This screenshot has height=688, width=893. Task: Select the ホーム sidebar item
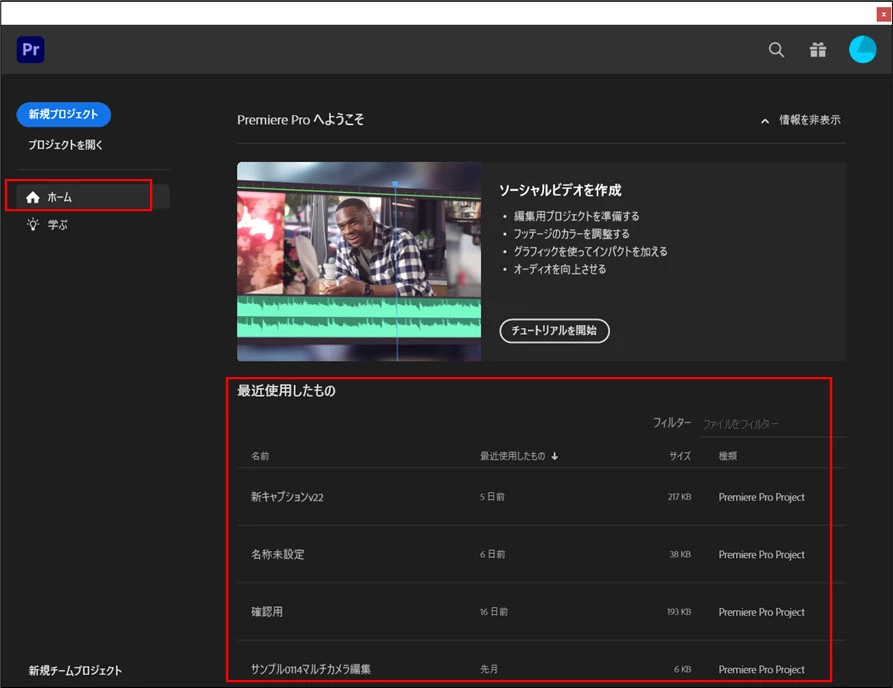93,197
